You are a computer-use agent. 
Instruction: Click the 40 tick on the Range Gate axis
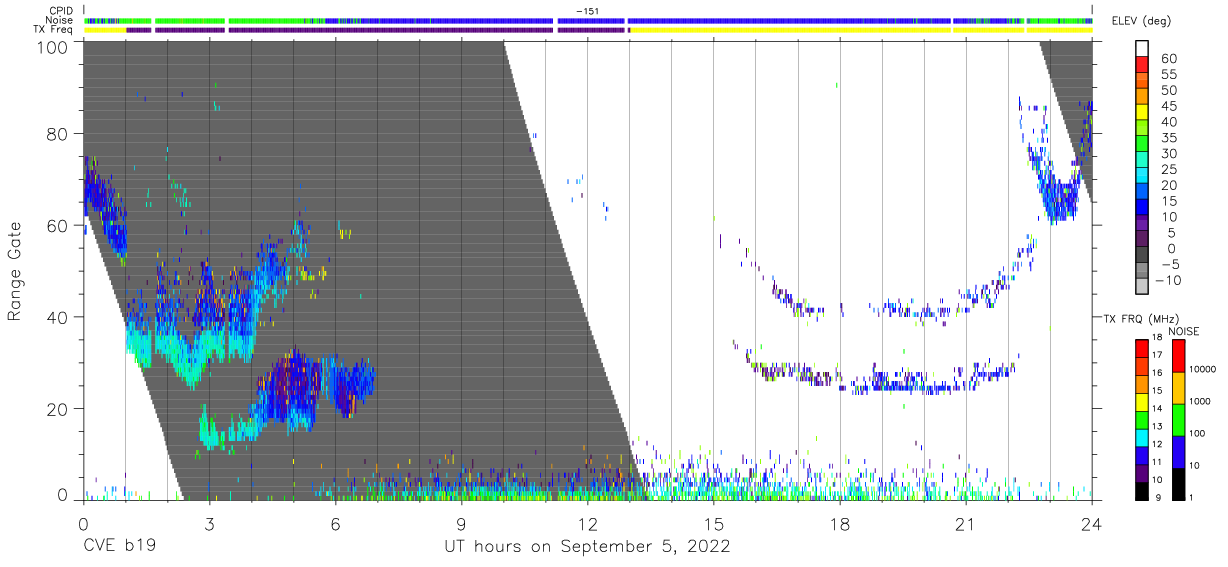(x=57, y=317)
